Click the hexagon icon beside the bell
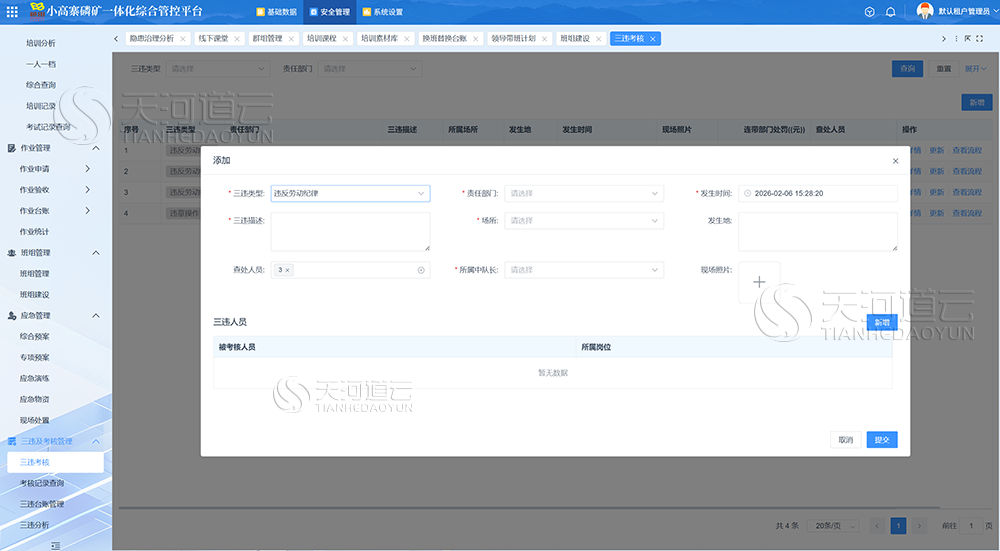The image size is (1000, 551). point(869,12)
